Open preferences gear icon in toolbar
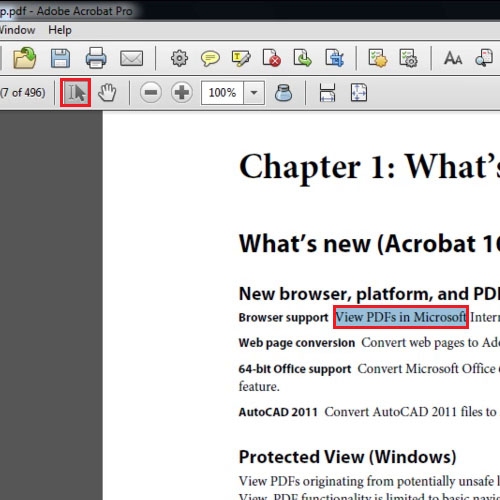The width and height of the screenshot is (500, 500). 179,58
